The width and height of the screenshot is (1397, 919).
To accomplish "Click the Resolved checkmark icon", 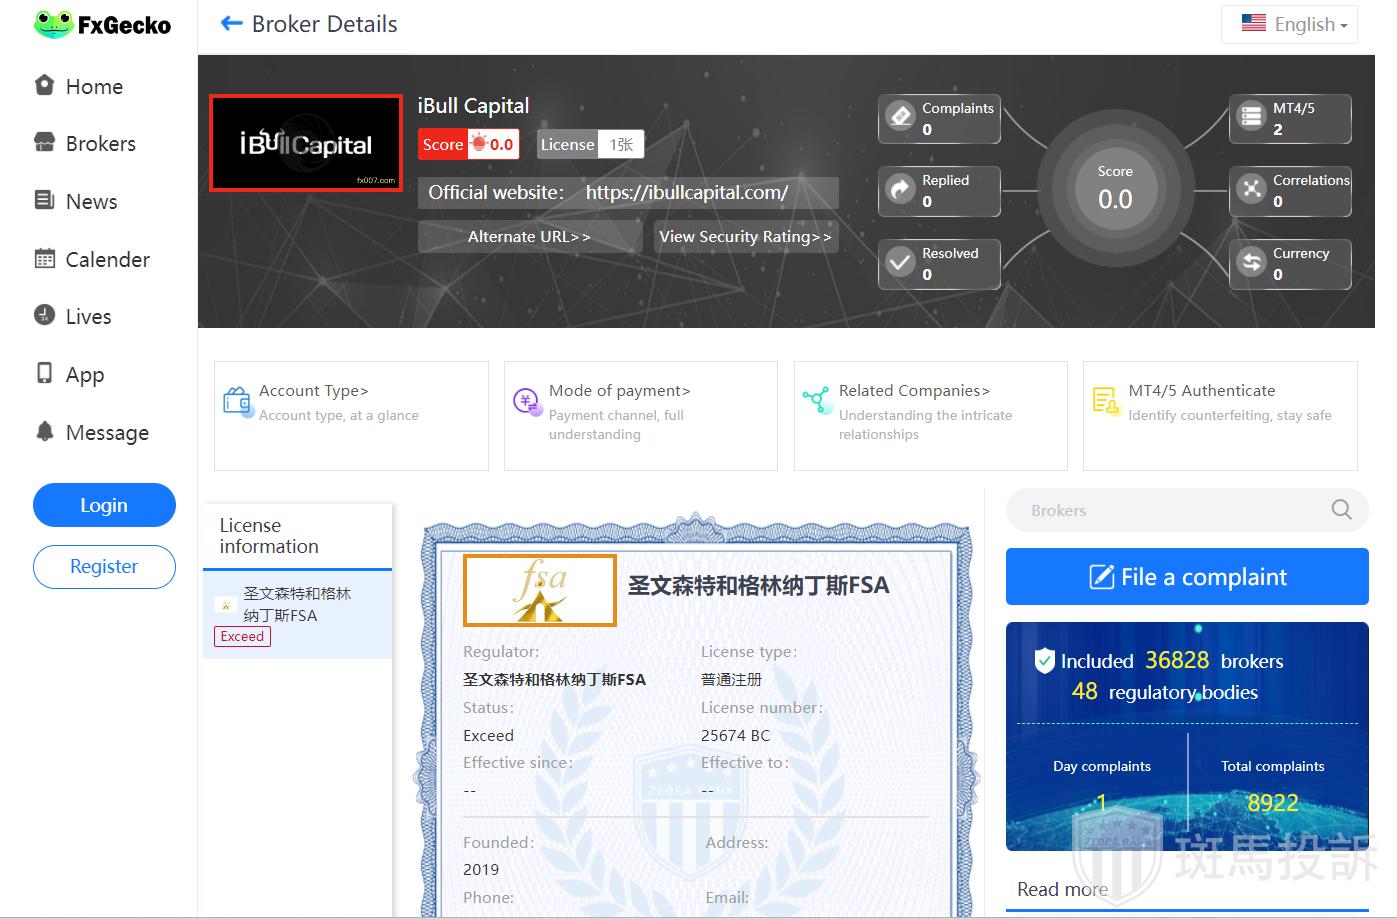I will pyautogui.click(x=901, y=262).
